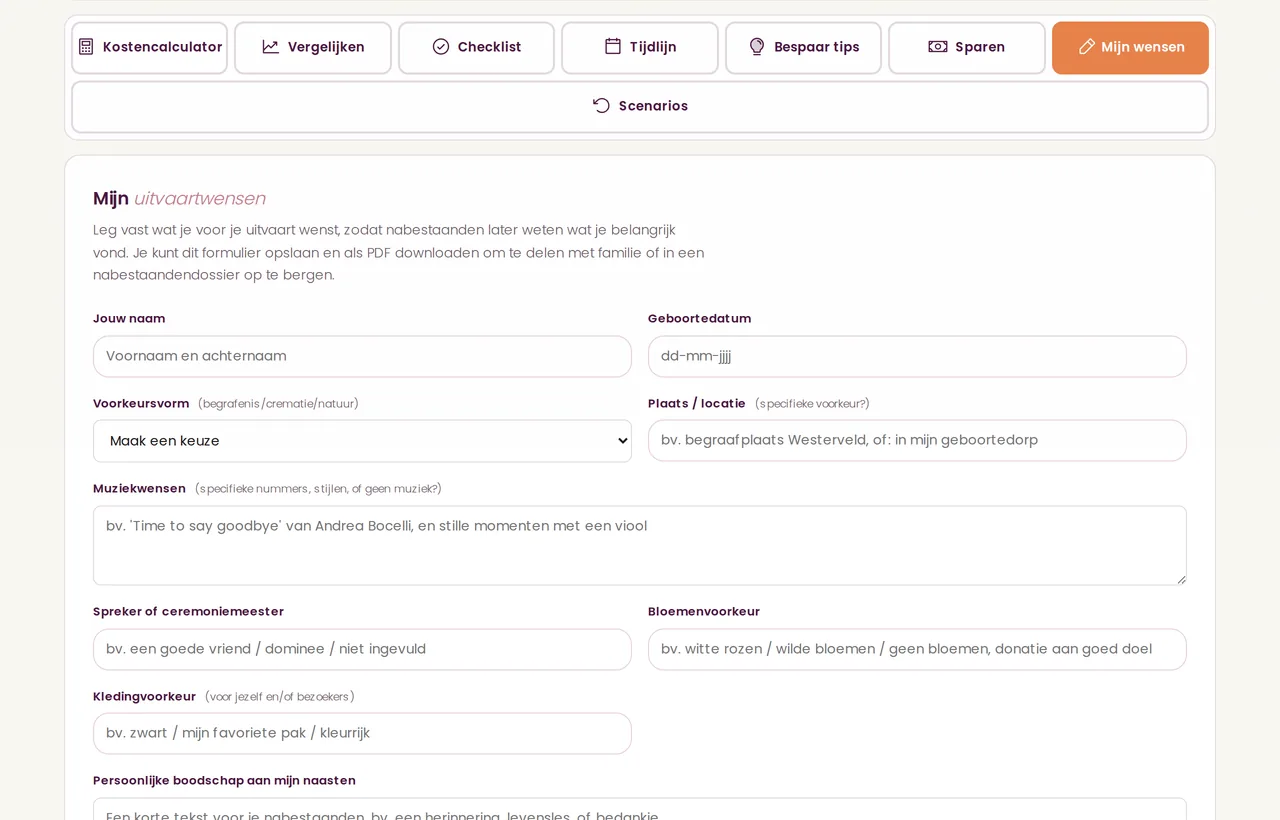Open the Bespaar tips tab
The image size is (1280, 820).
point(803,48)
